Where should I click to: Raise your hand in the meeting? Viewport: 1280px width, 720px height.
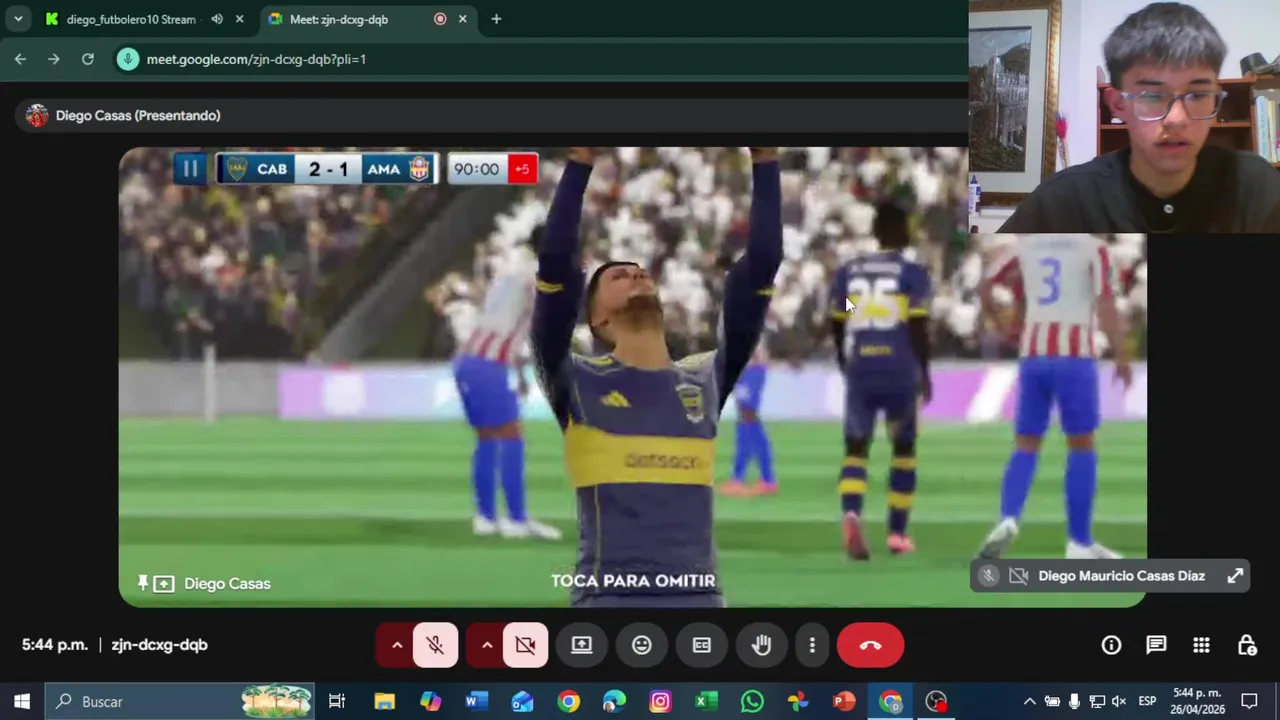(x=762, y=645)
